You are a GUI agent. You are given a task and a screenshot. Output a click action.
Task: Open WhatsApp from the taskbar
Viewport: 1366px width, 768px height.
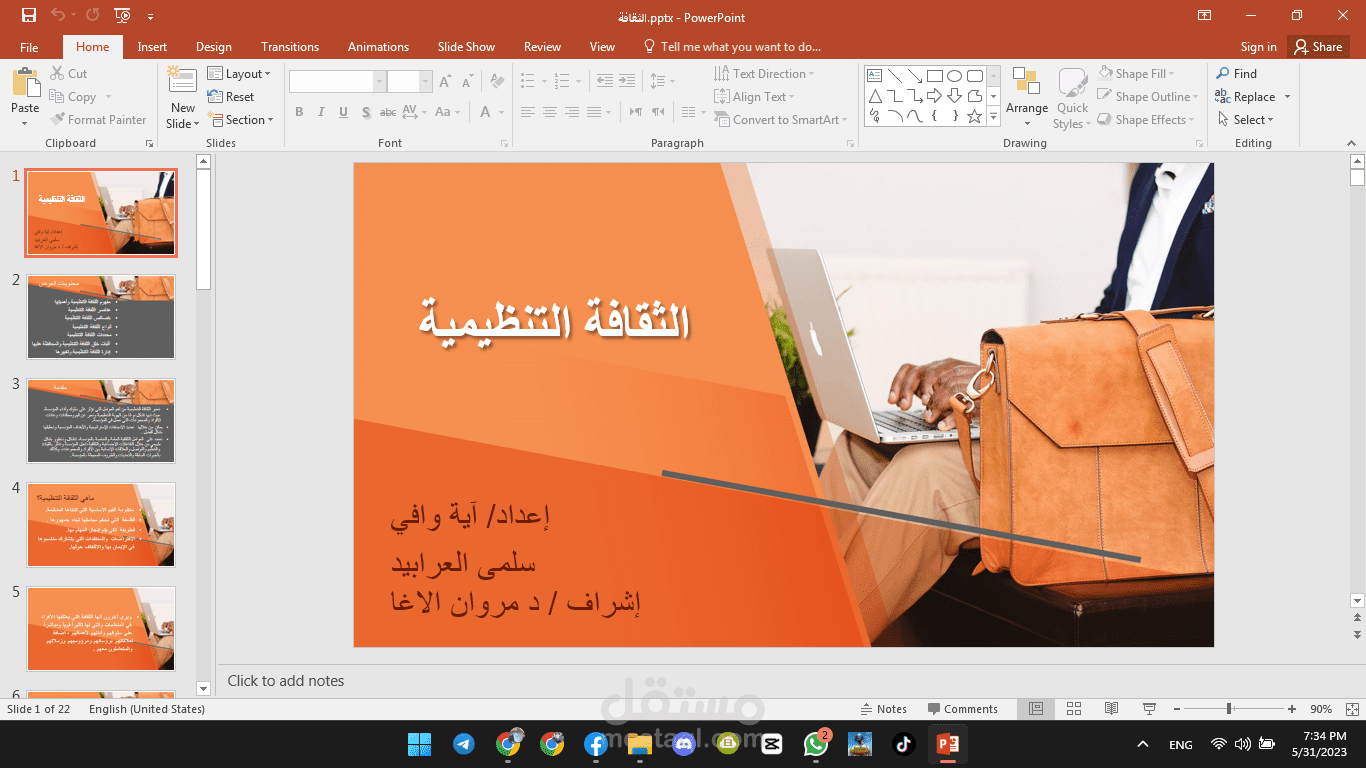(x=816, y=744)
